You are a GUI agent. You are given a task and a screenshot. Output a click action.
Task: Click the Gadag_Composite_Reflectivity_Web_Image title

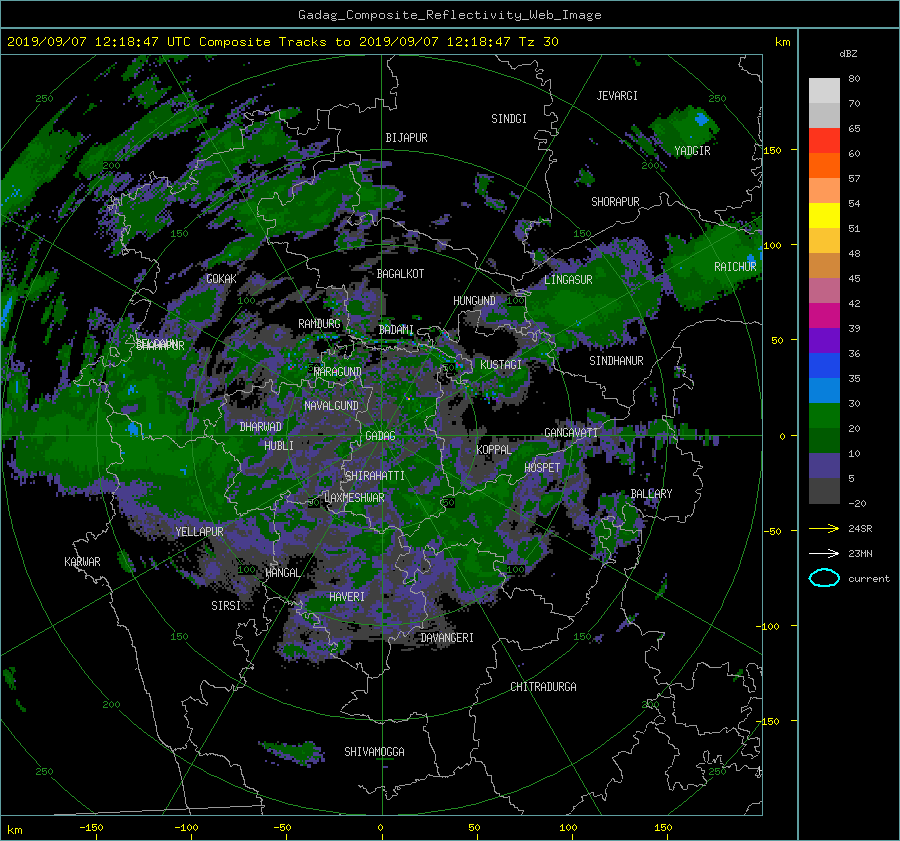tap(449, 15)
